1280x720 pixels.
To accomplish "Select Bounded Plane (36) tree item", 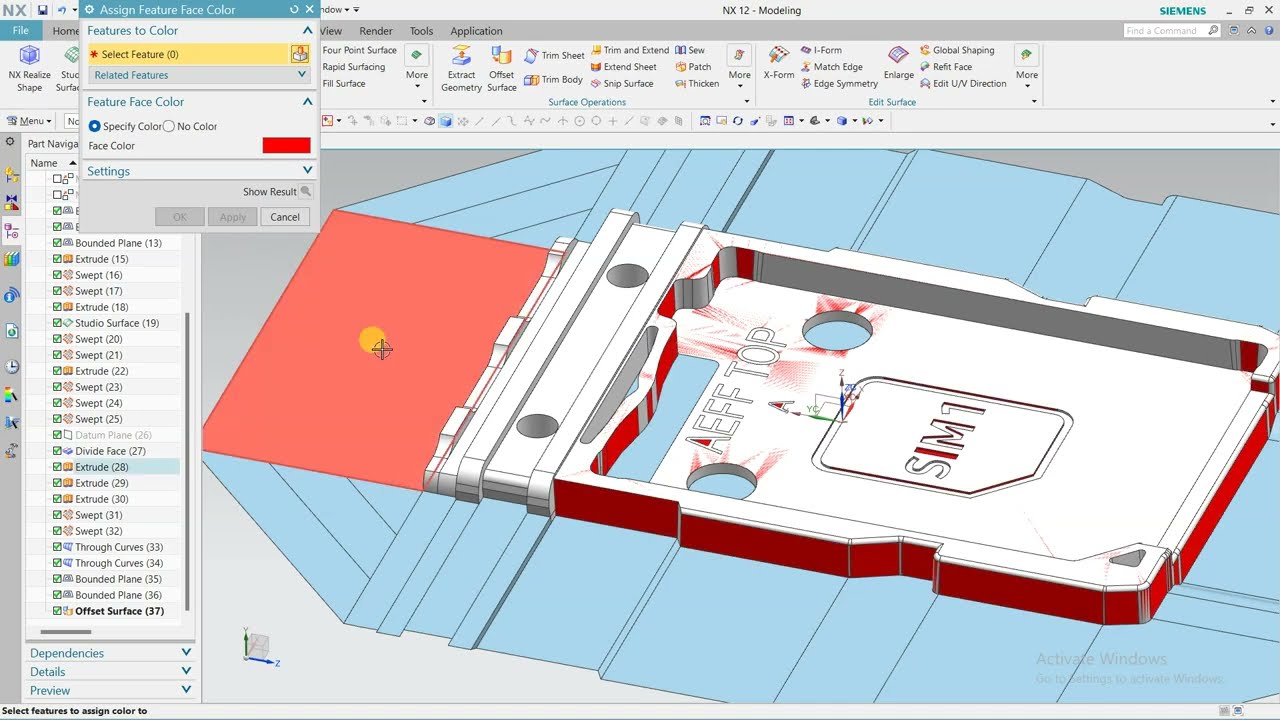I will click(118, 595).
